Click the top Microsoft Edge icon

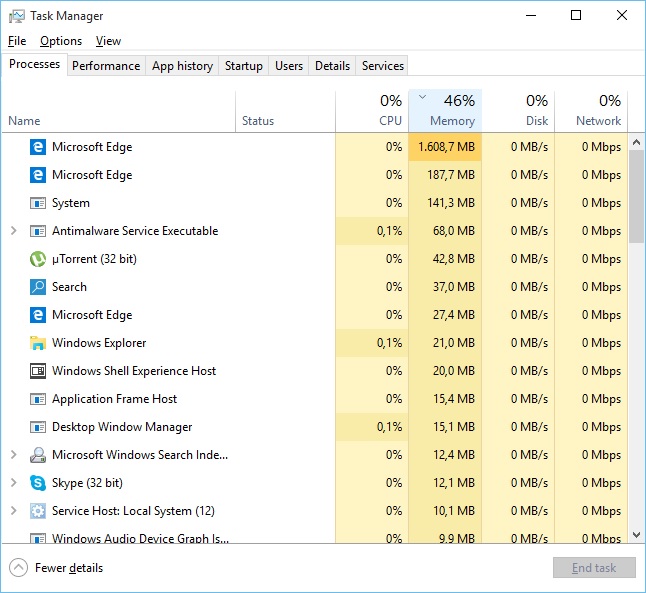point(38,147)
